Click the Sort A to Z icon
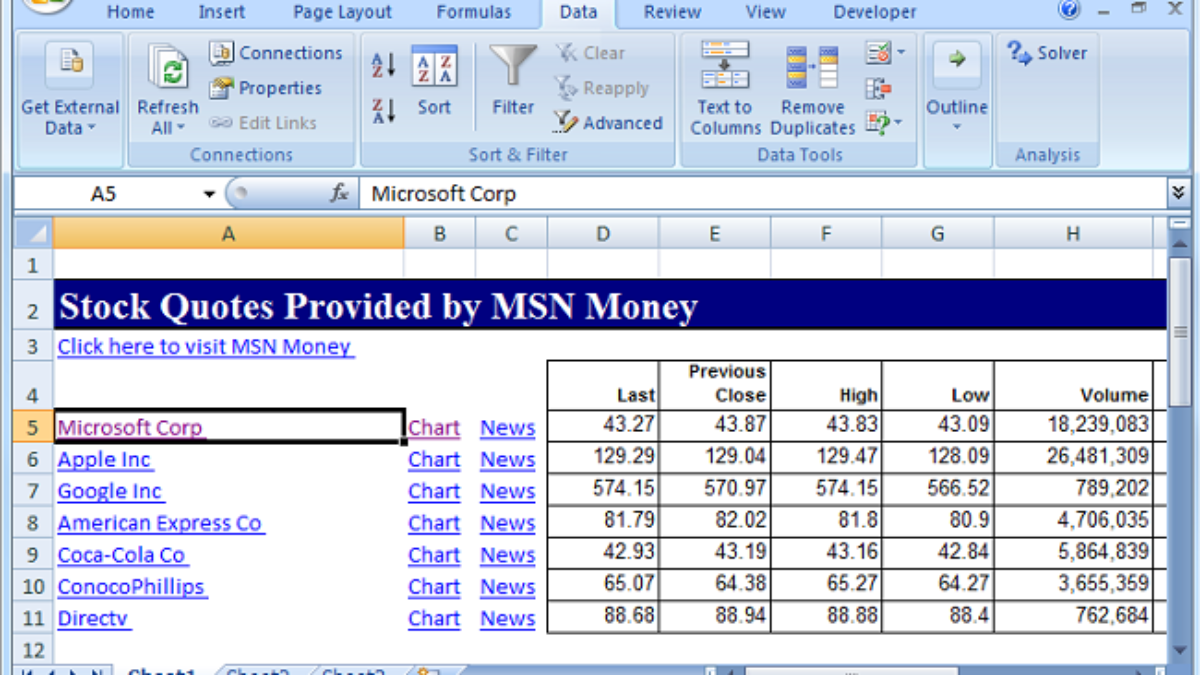The image size is (1200, 675). 384,66
